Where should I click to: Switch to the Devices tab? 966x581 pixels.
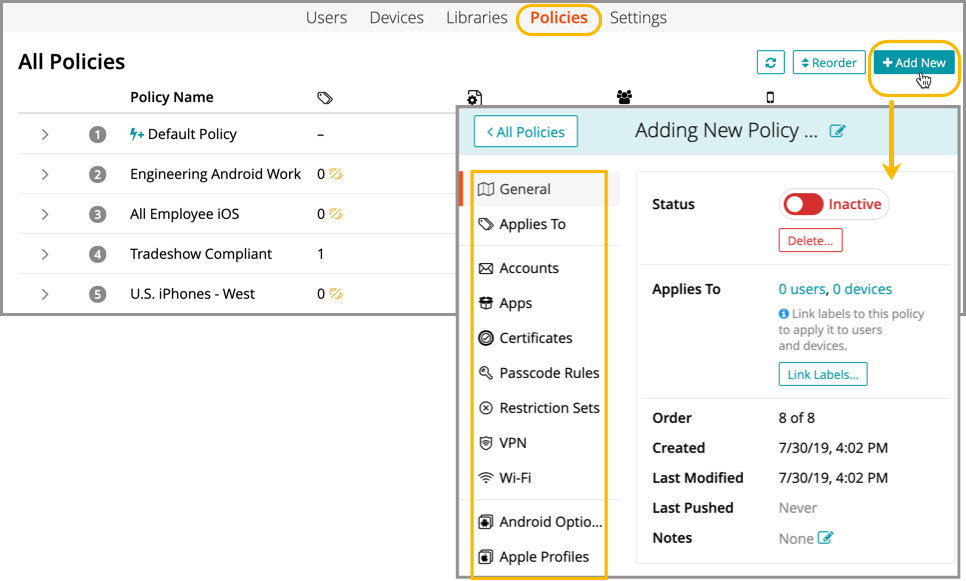click(396, 18)
